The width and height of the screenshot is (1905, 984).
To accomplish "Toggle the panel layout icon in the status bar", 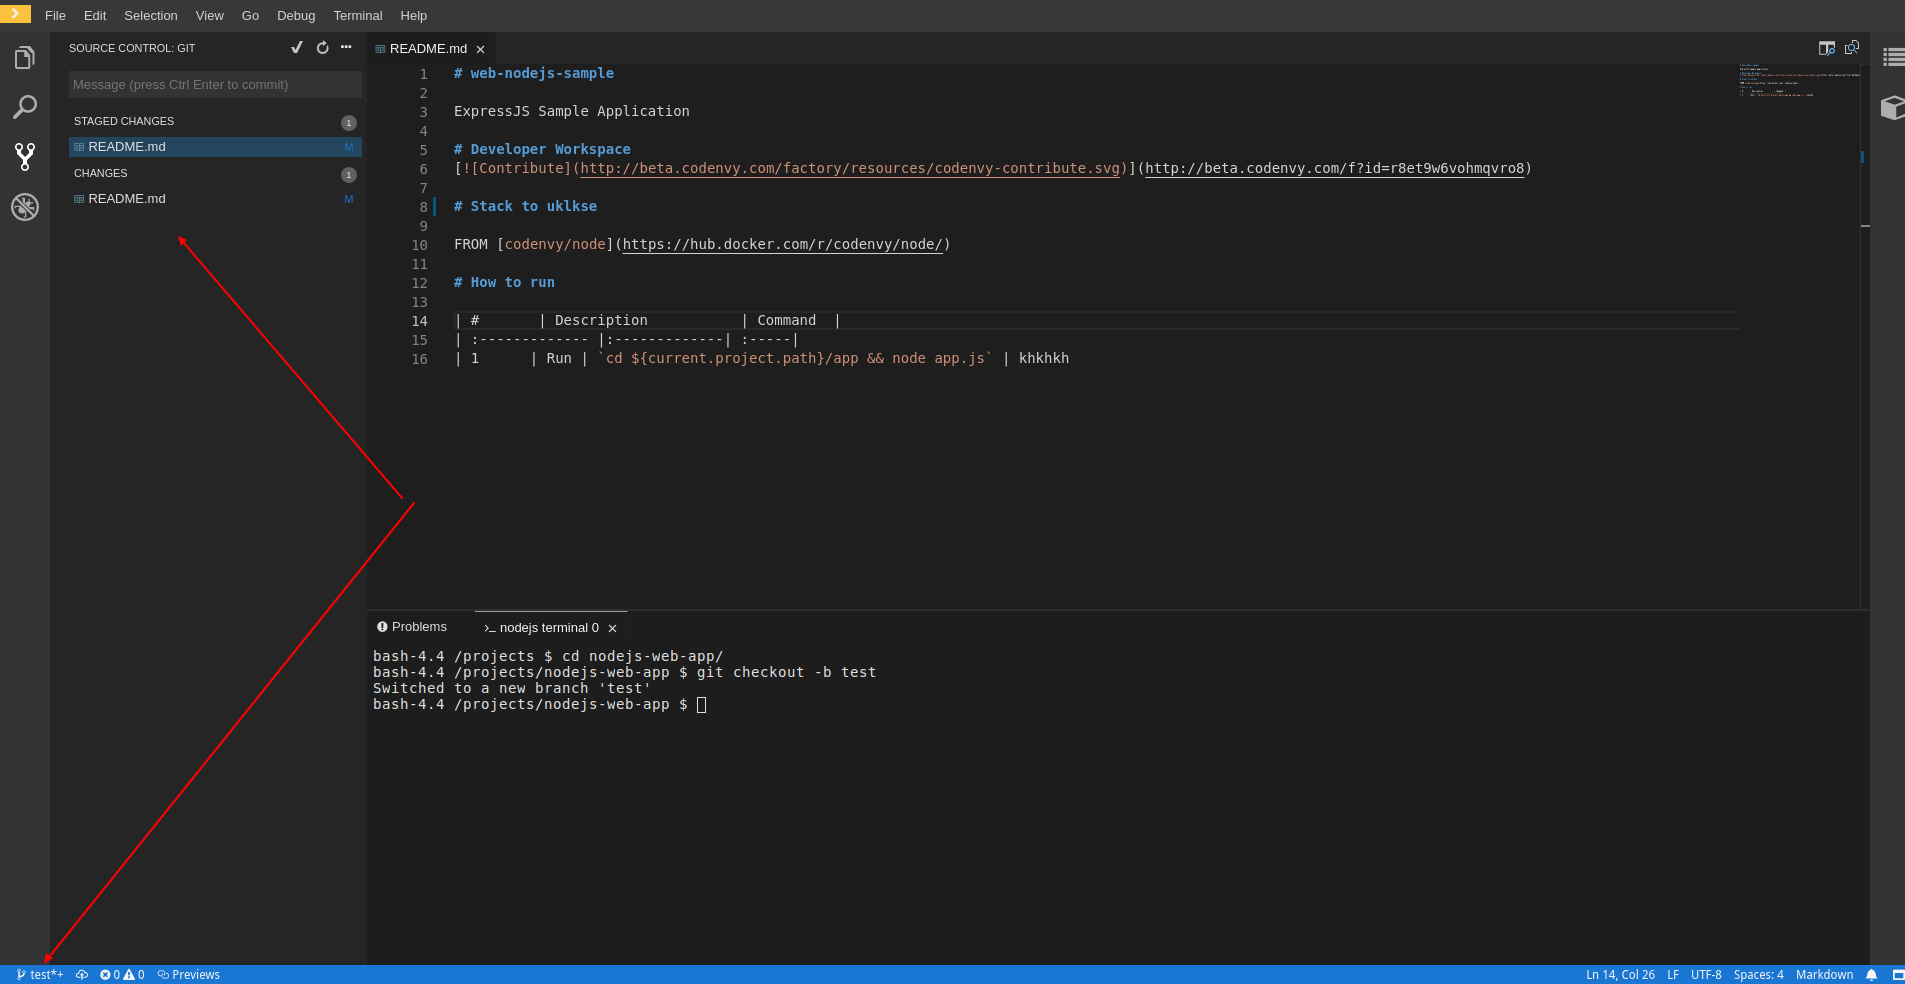I will 1895,975.
